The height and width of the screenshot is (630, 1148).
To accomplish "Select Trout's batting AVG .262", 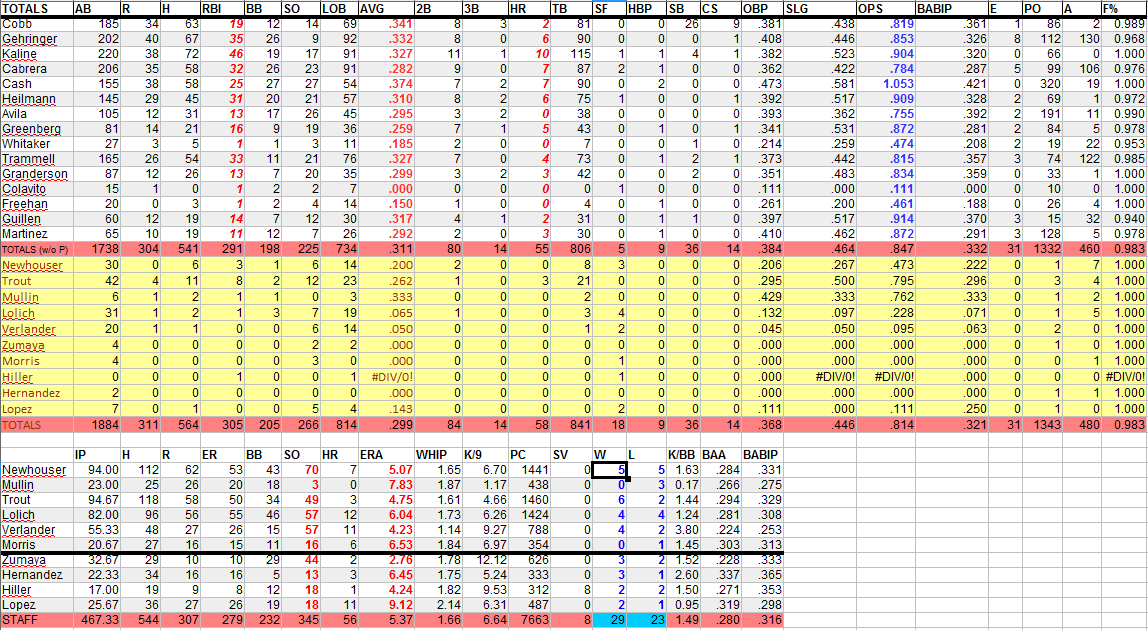I will (x=386, y=281).
